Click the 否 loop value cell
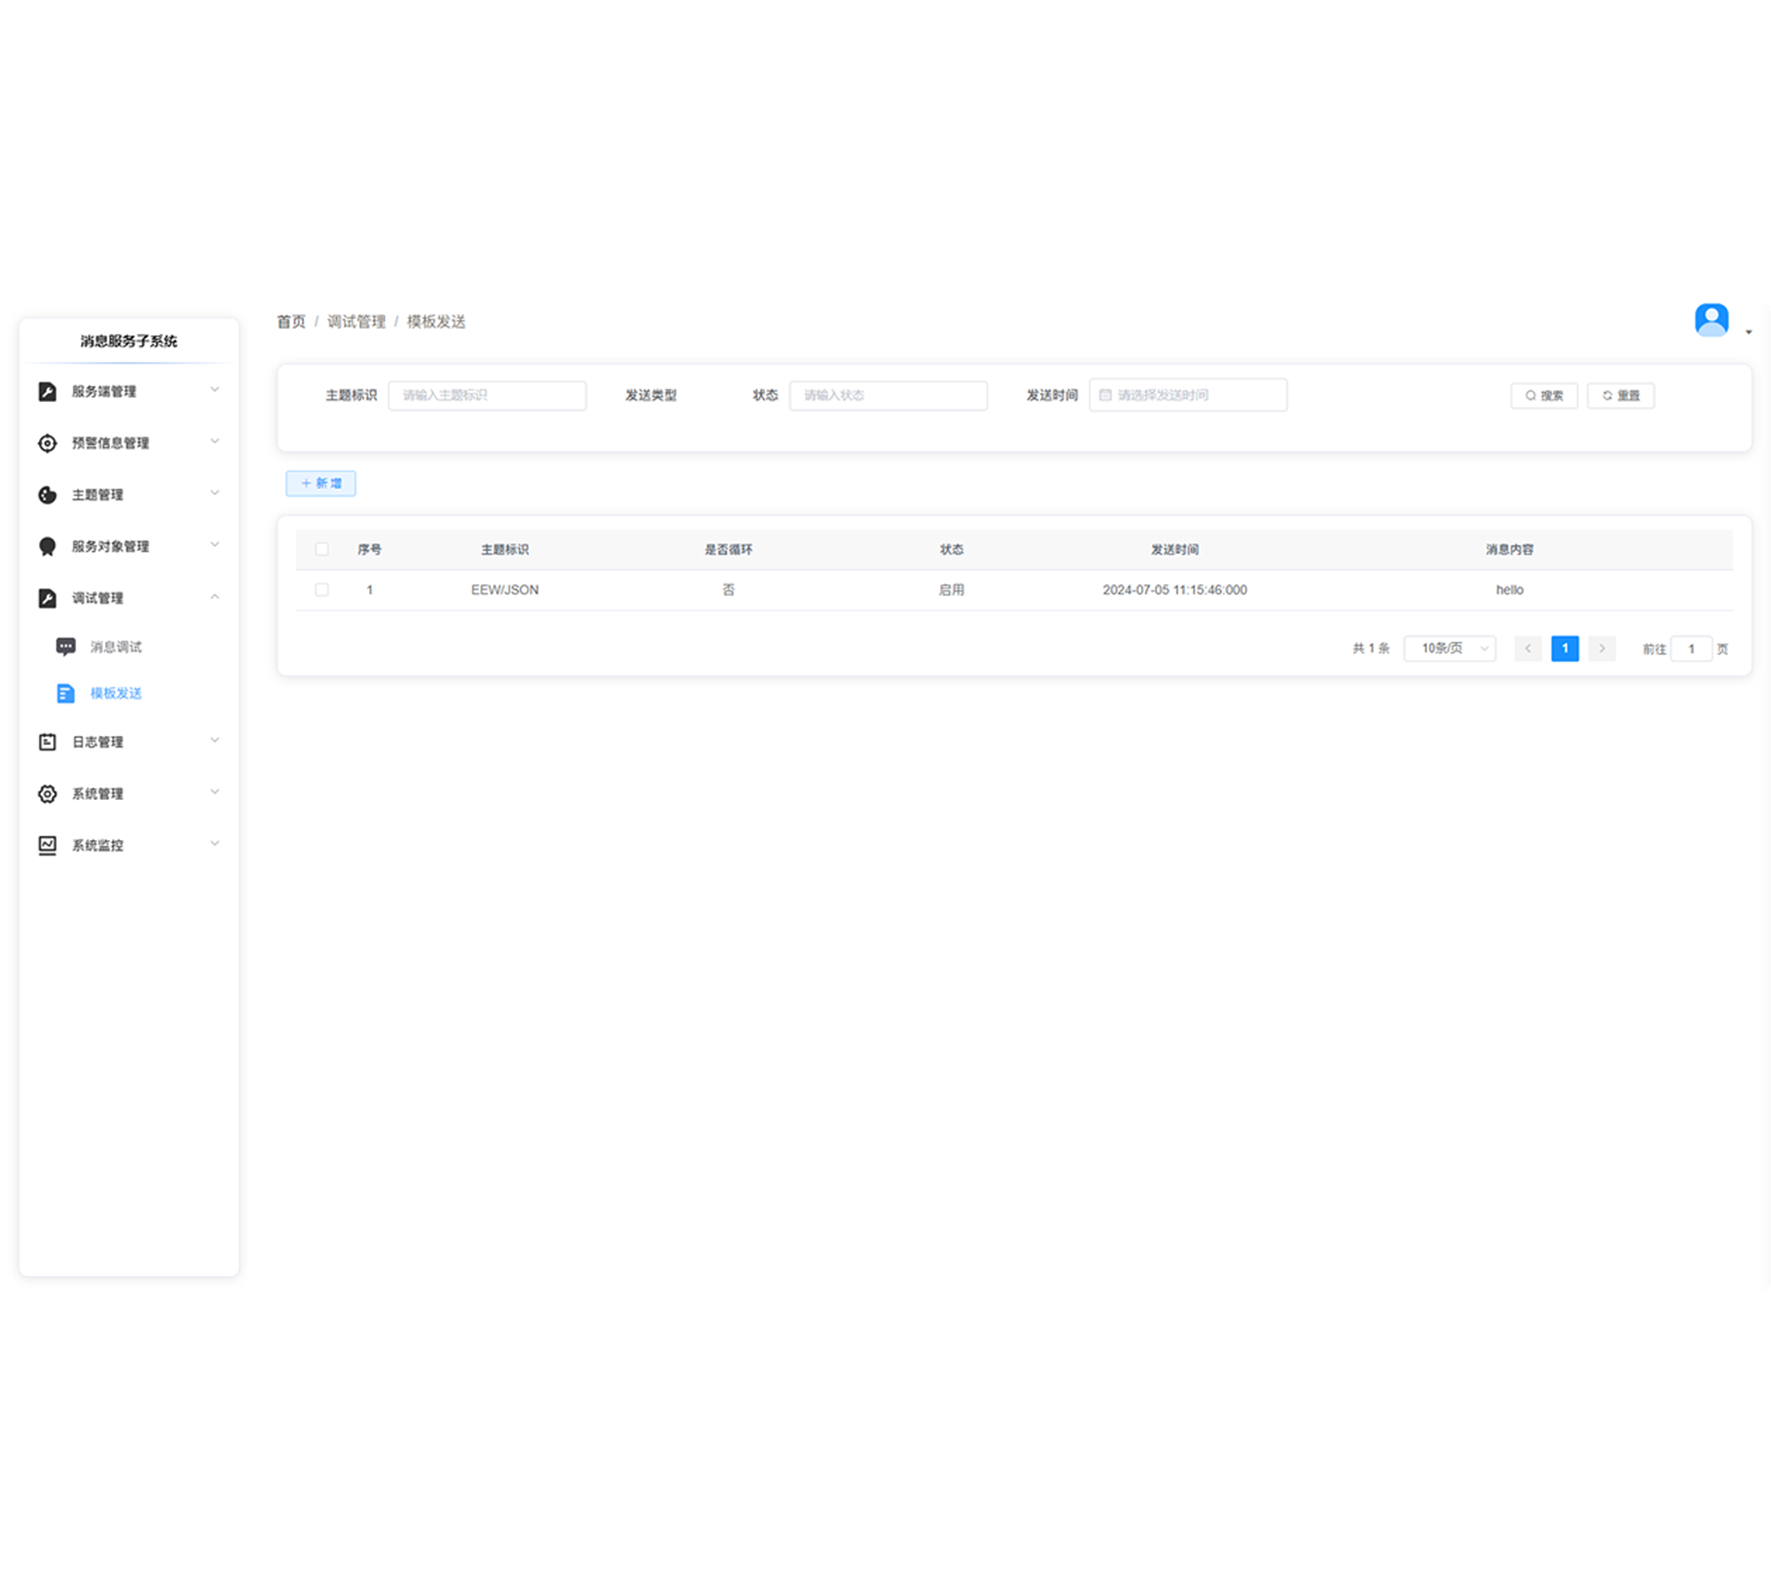This screenshot has width=1771, height=1594. point(728,590)
